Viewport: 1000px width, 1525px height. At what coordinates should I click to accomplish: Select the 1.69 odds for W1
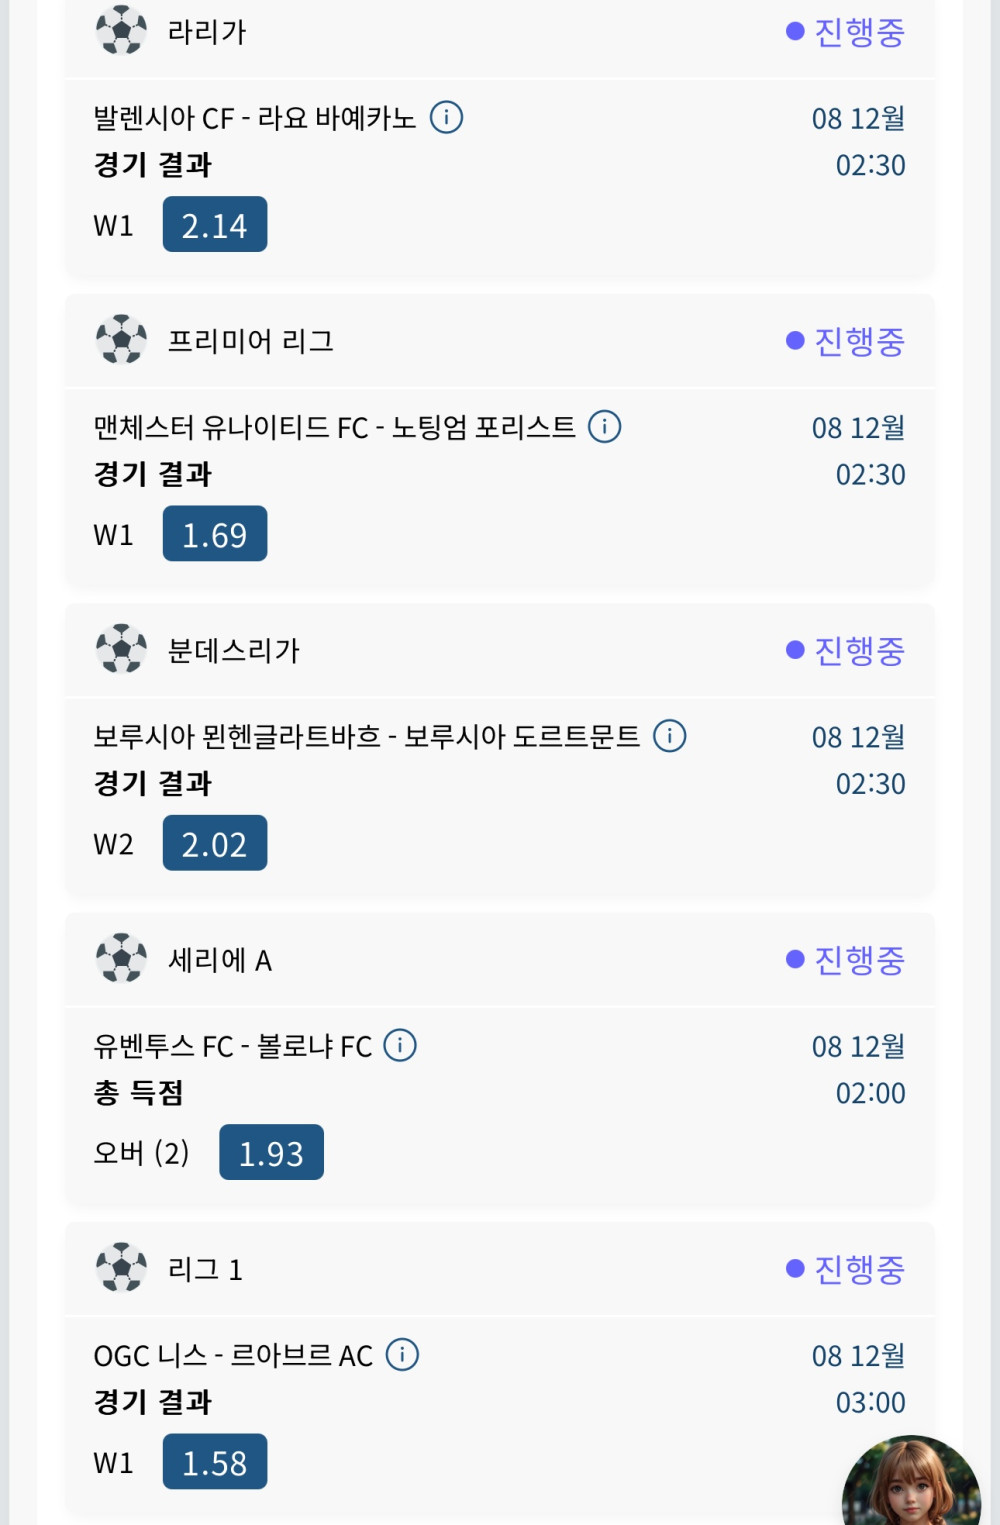pyautogui.click(x=215, y=534)
